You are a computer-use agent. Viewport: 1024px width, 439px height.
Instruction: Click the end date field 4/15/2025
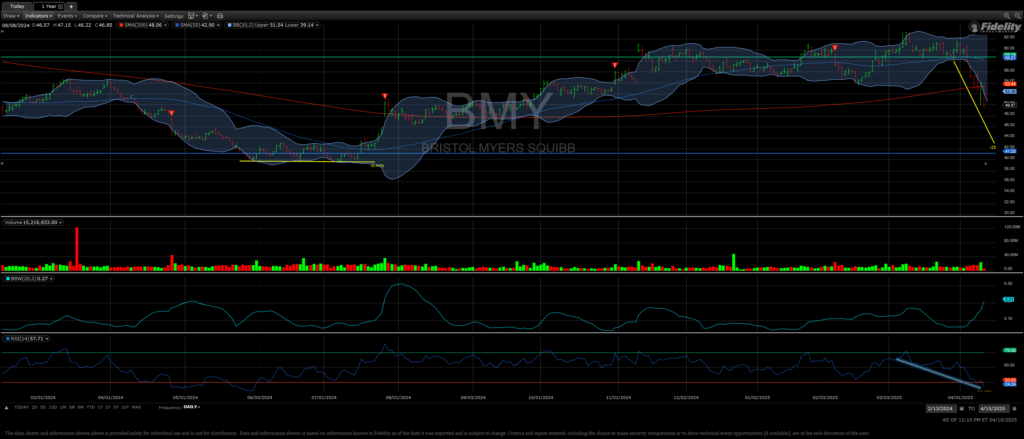point(994,408)
